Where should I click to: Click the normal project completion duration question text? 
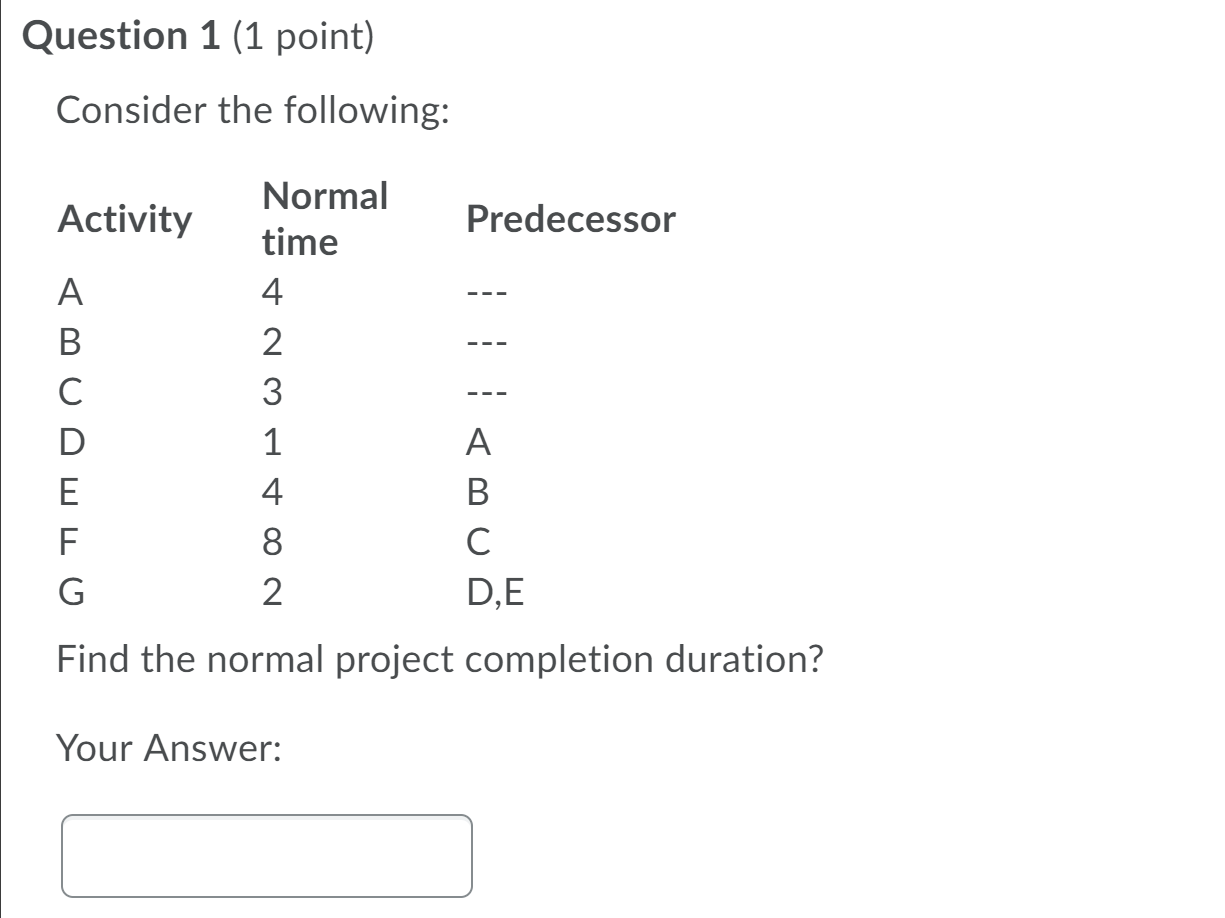(440, 658)
